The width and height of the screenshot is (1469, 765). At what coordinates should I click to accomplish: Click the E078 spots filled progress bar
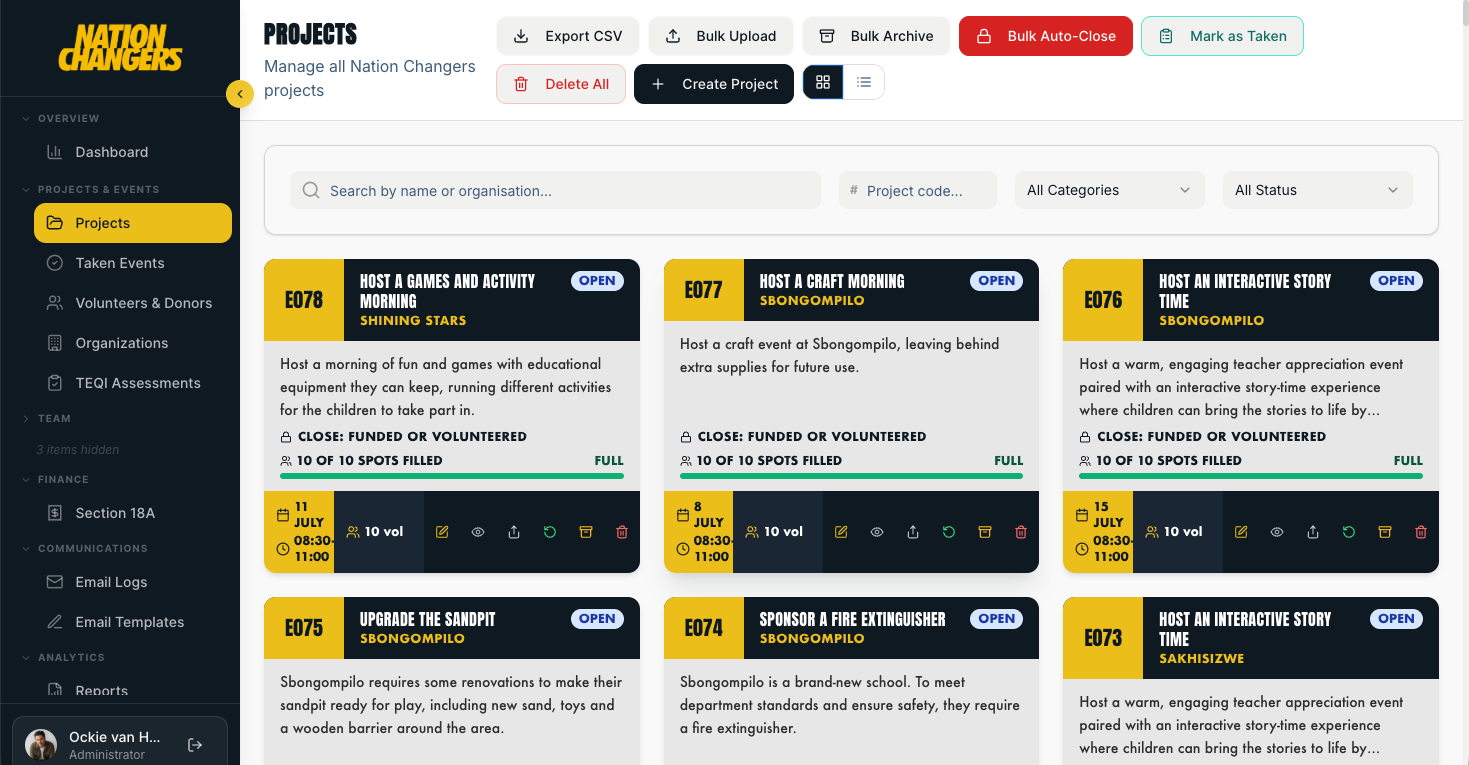pos(452,476)
